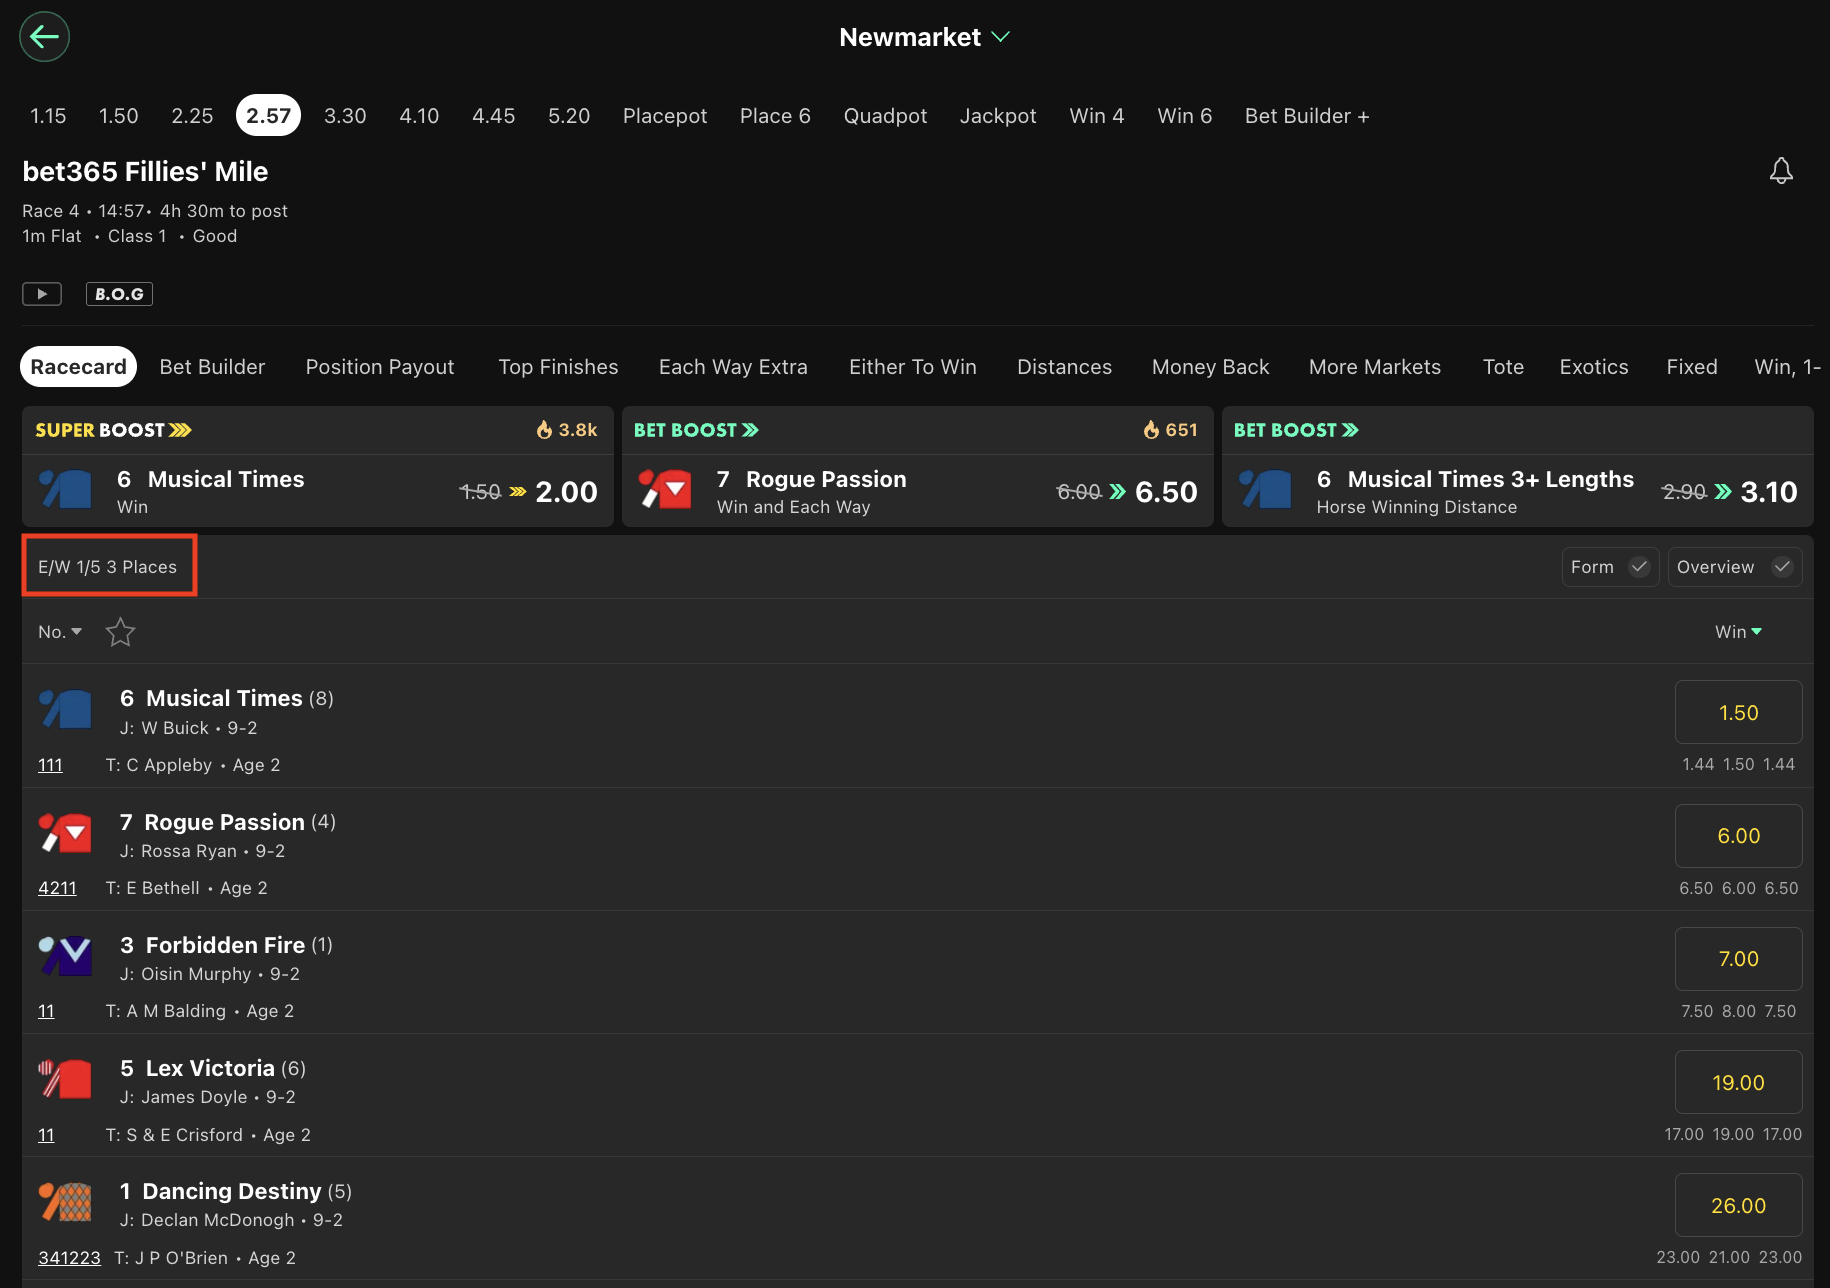Viewport: 1830px width, 1288px height.
Task: Open the Distances market tab
Action: pyautogui.click(x=1064, y=367)
